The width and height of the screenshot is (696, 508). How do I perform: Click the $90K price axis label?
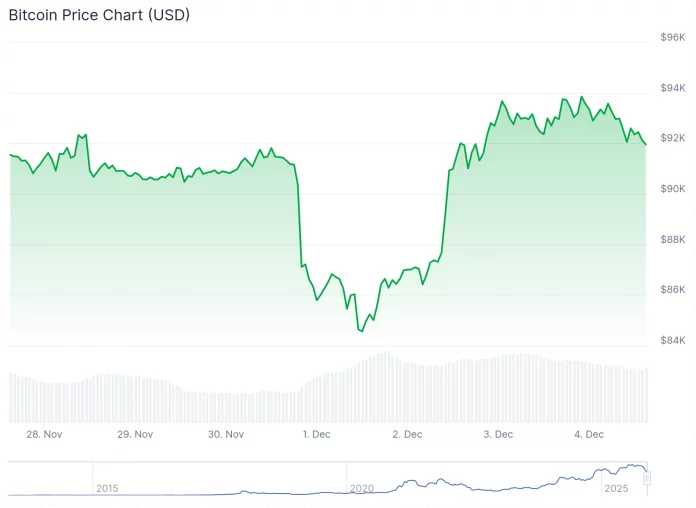672,189
